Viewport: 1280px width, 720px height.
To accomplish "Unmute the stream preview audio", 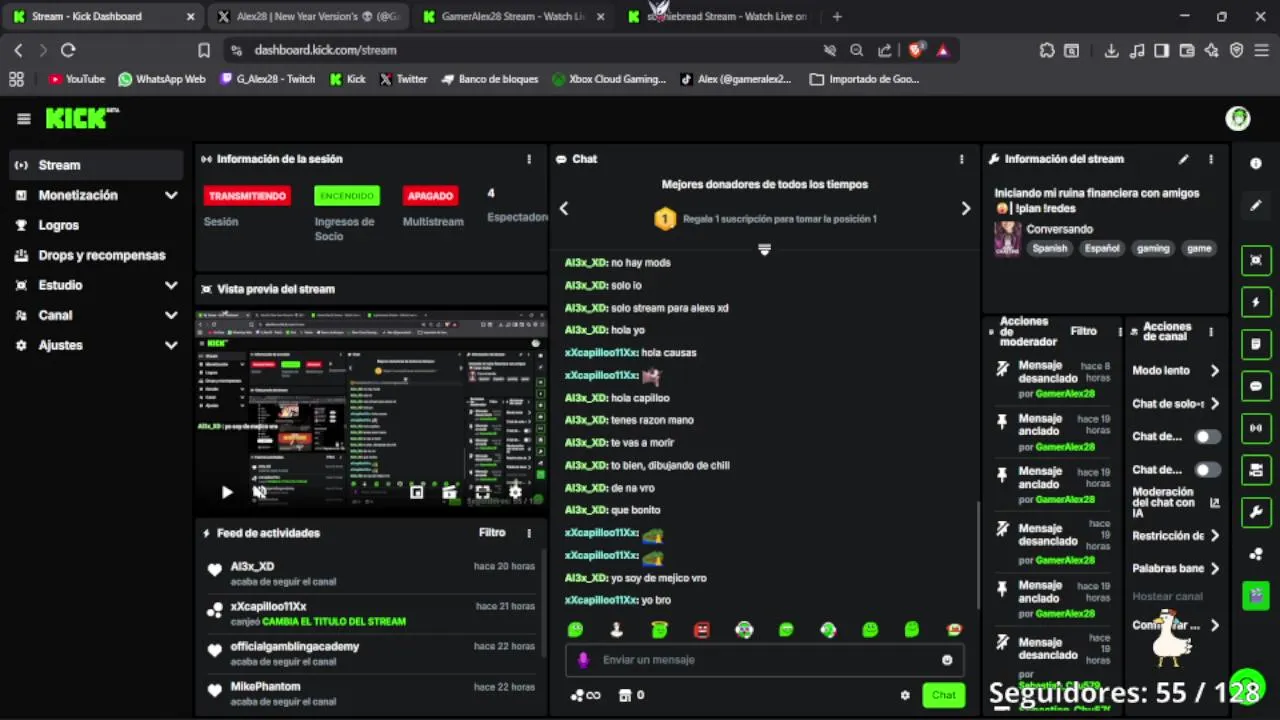I will [x=259, y=492].
